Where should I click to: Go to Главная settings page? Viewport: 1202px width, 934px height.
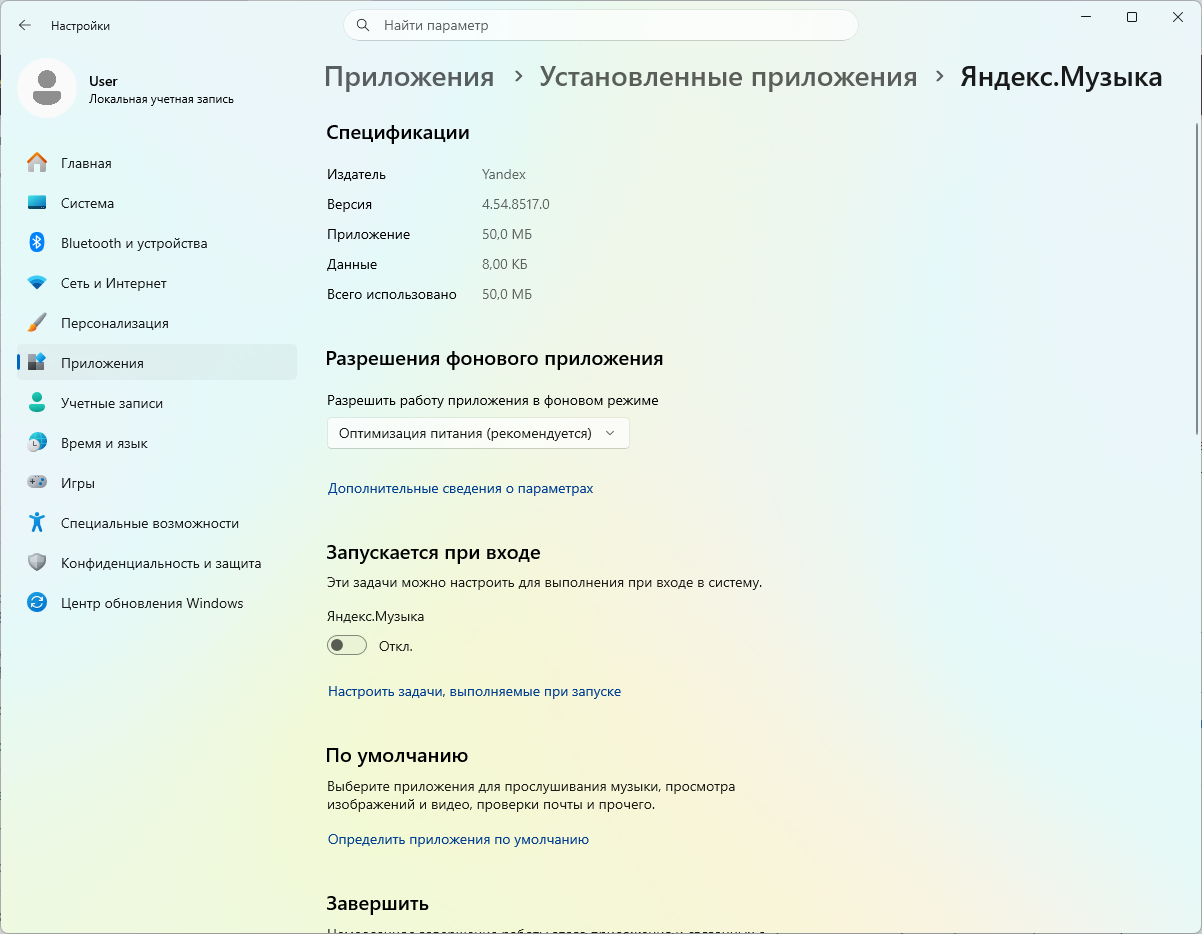point(157,163)
